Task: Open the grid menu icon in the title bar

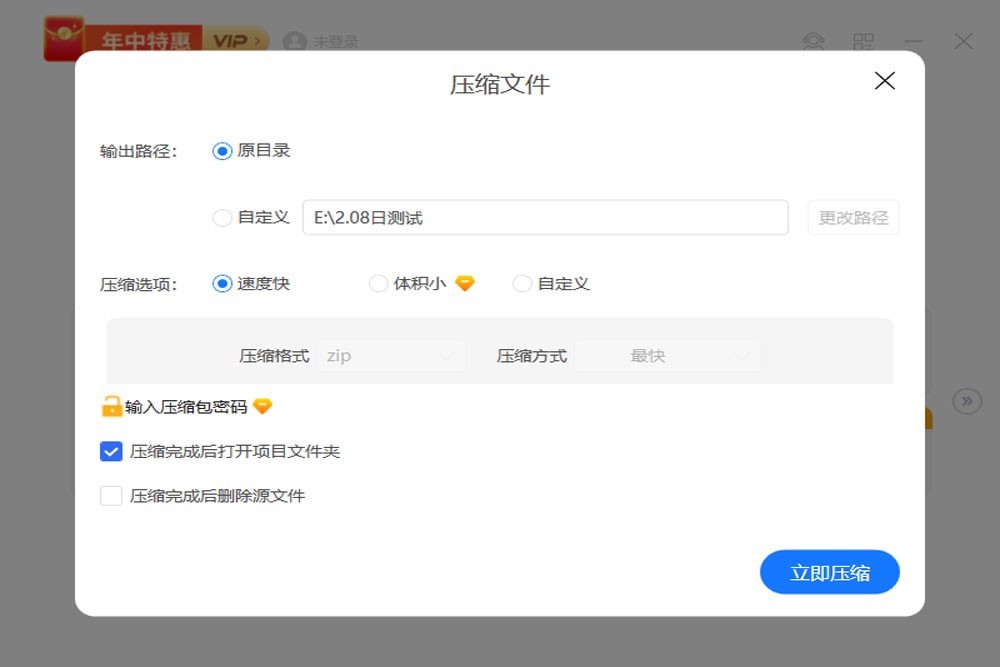Action: [864, 41]
